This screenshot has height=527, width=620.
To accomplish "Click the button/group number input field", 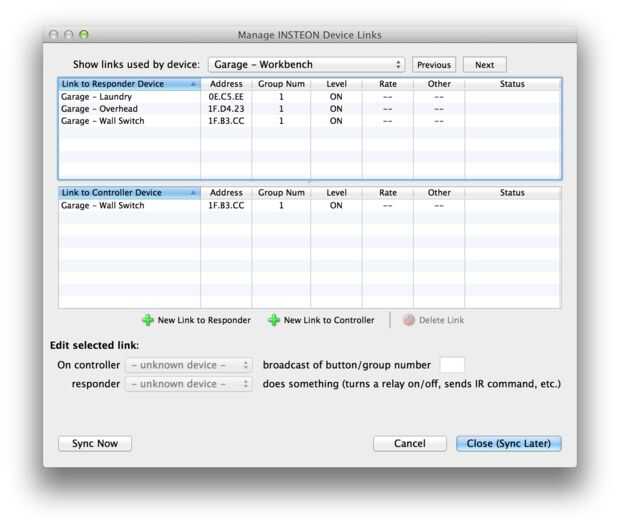I will pyautogui.click(x=452, y=365).
